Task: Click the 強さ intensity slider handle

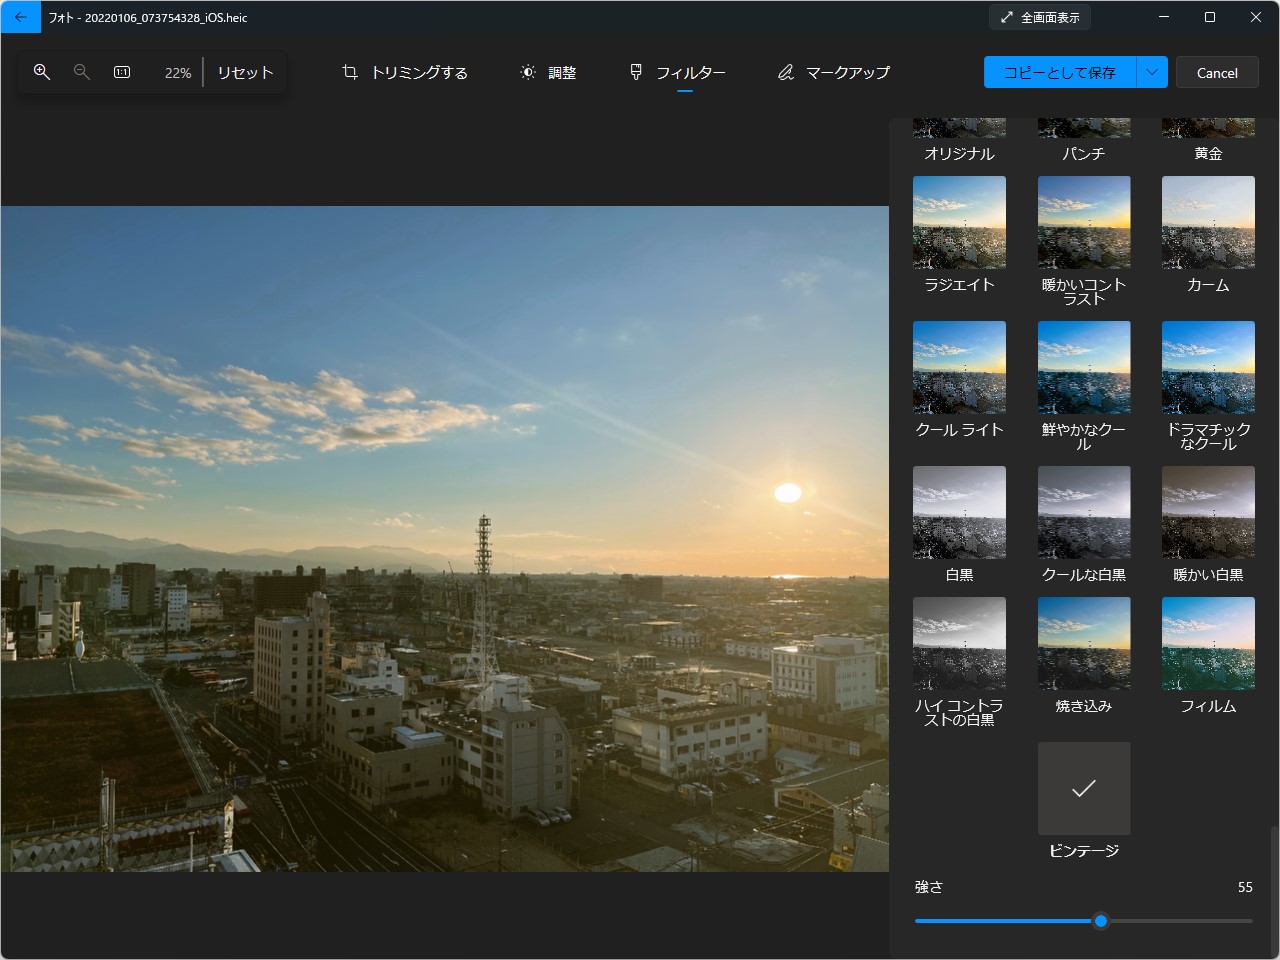Action: pyautogui.click(x=1101, y=921)
